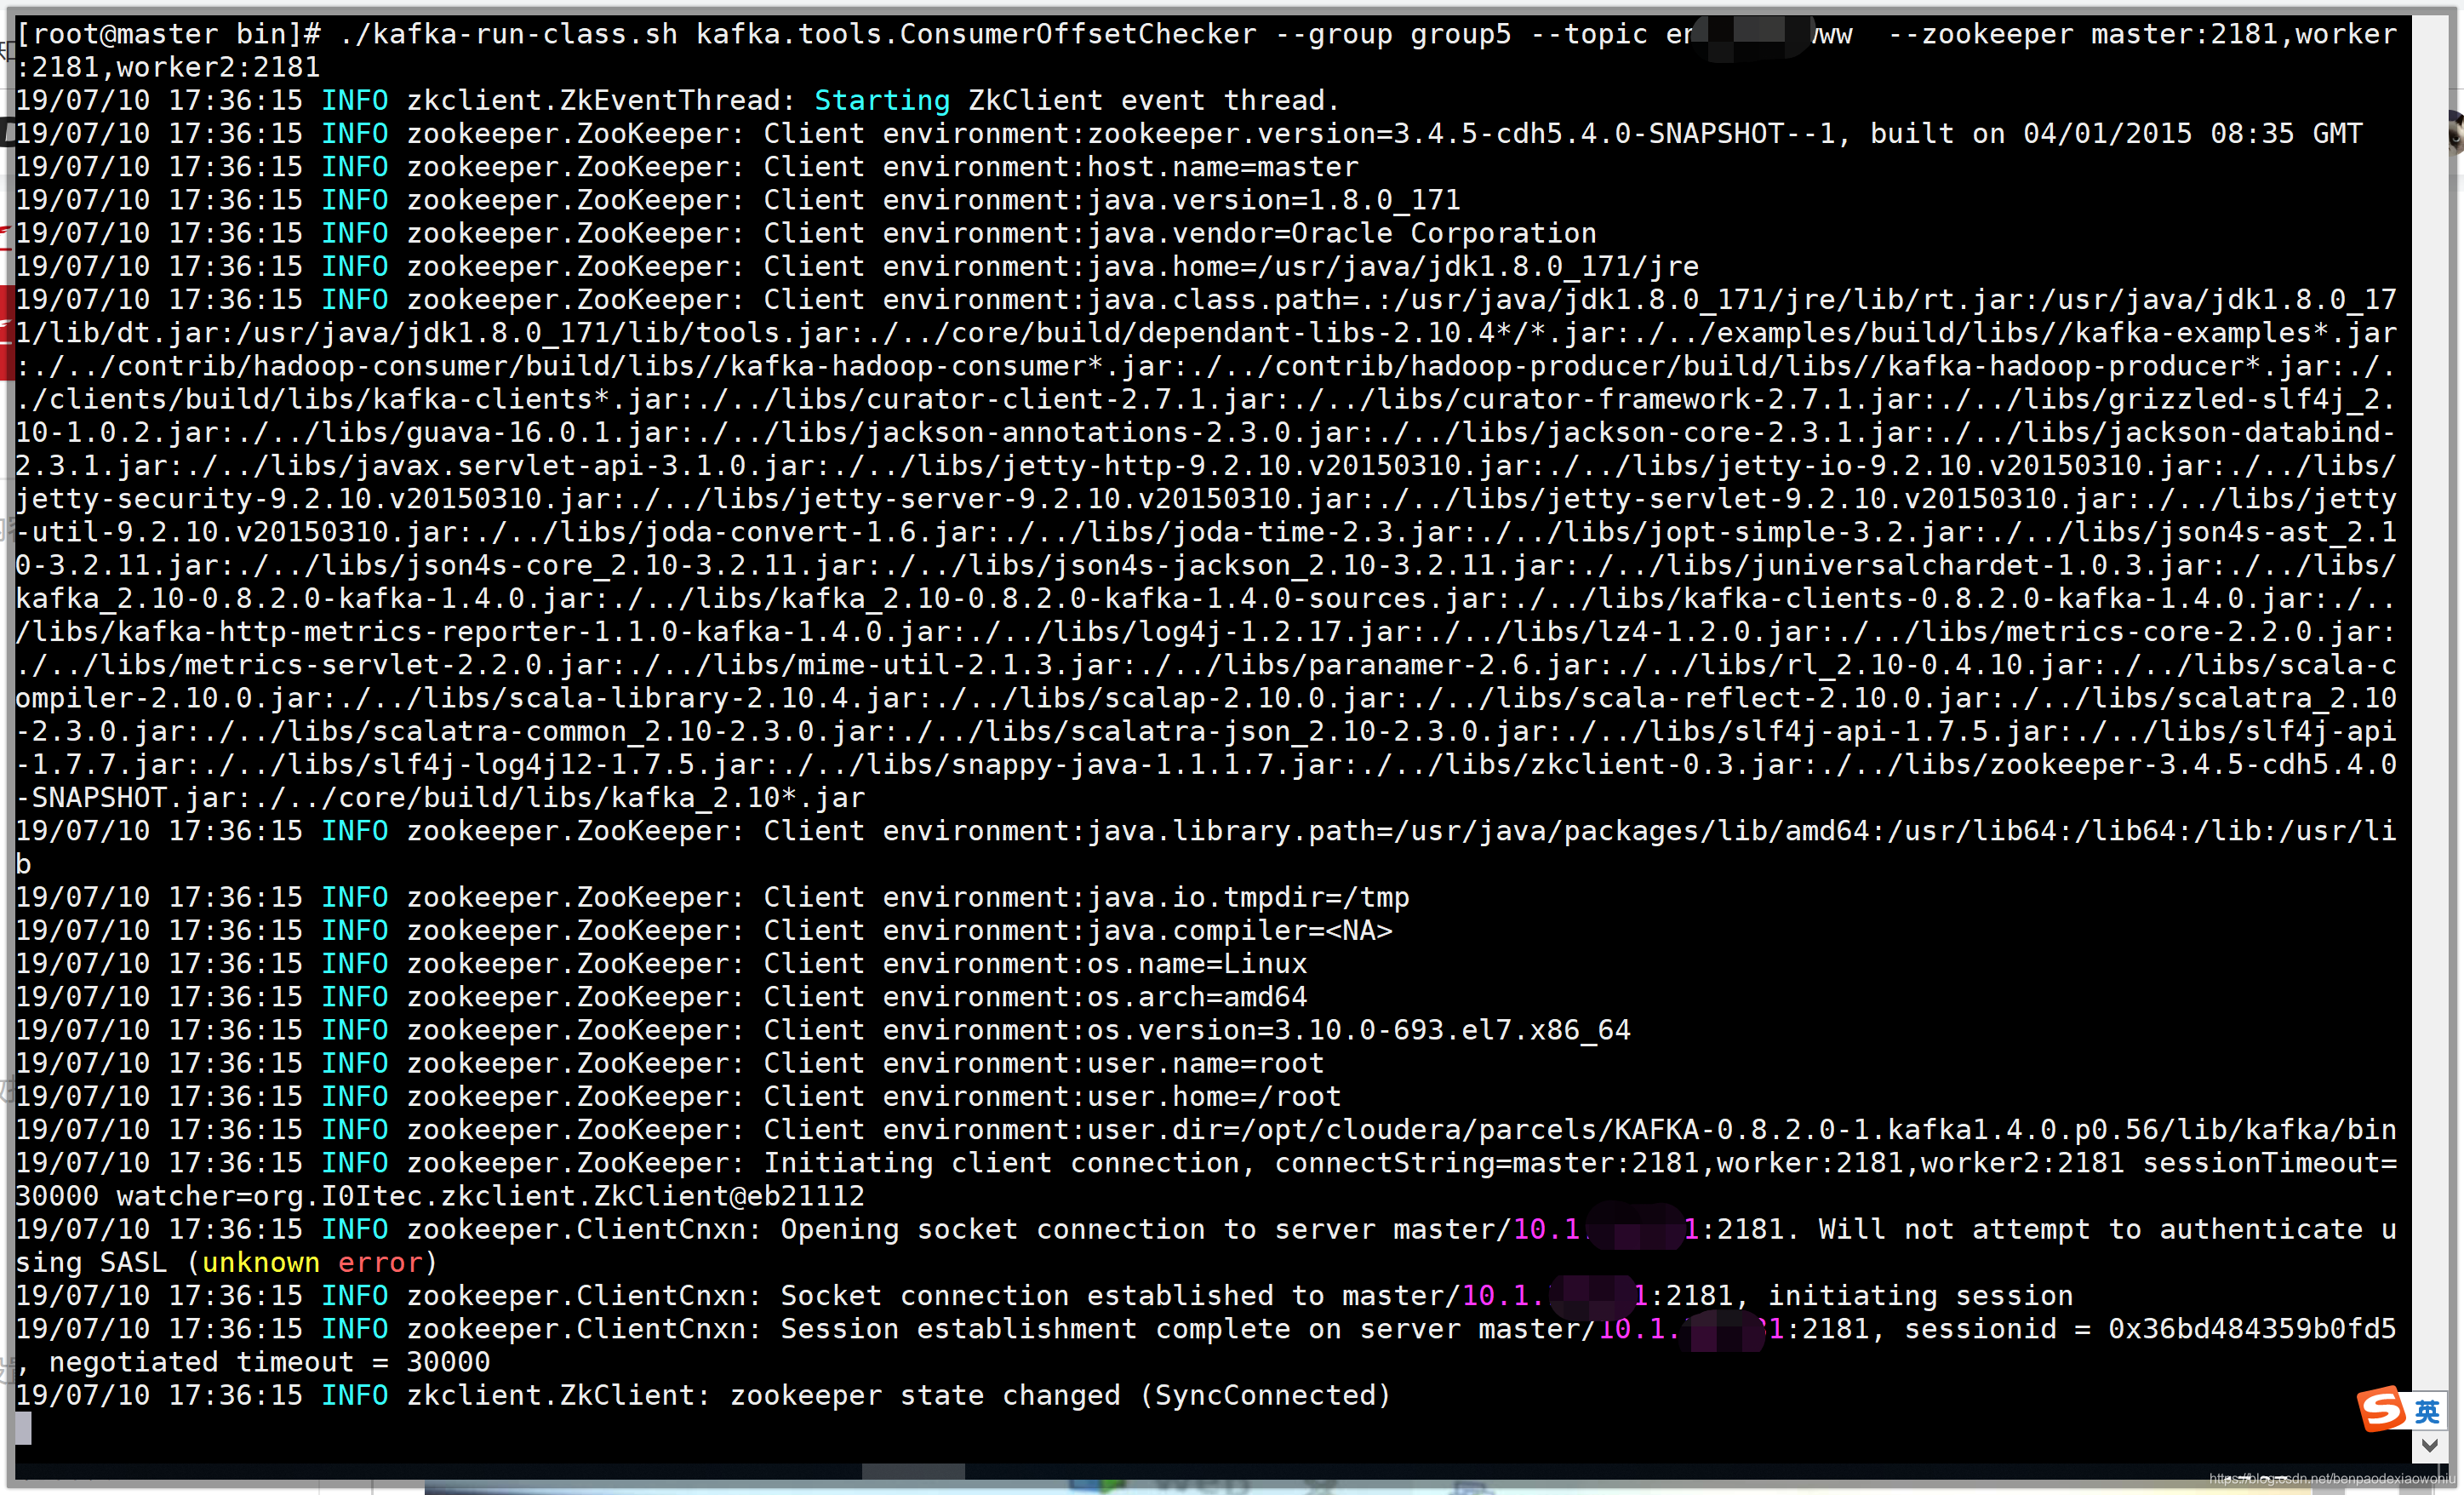
Task: Click mime-util-2.1.3.jar in the classpath
Action: coord(942,664)
